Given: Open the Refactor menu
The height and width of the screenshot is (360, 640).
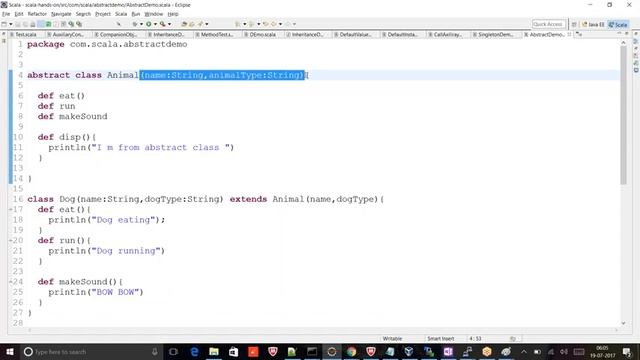Looking at the screenshot, I should 37,14.
